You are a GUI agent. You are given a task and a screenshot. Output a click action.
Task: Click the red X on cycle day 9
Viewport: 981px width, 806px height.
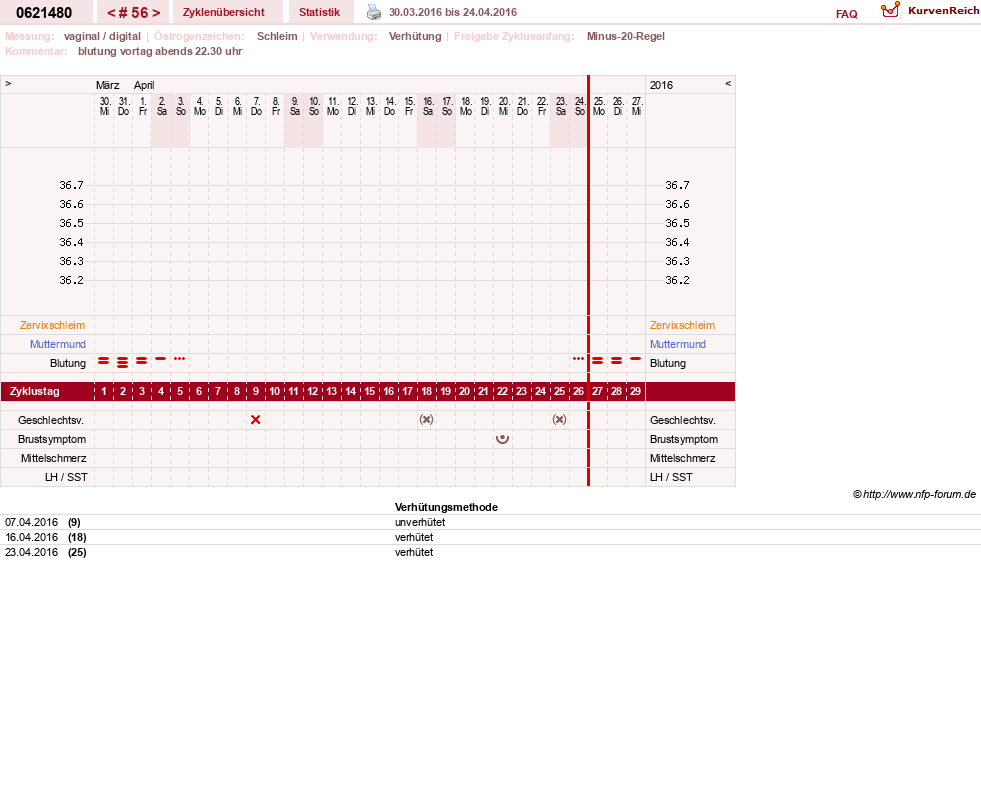pyautogui.click(x=255, y=420)
